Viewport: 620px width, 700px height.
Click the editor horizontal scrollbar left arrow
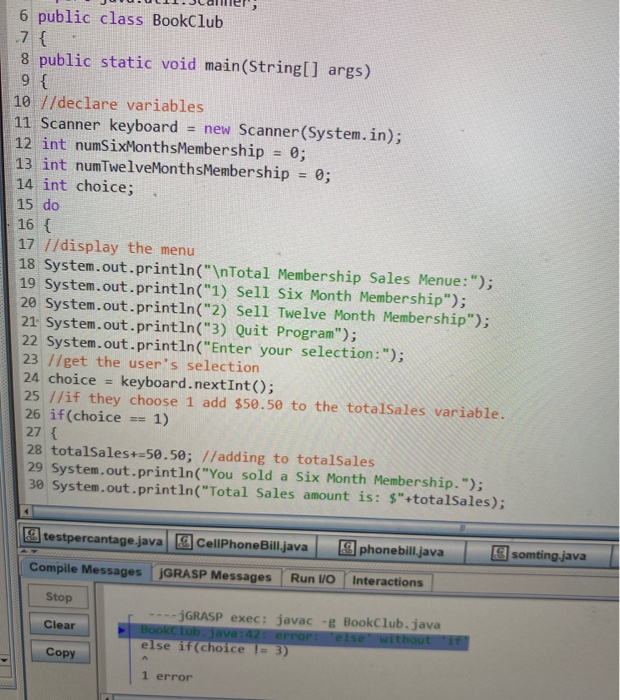[26, 511]
